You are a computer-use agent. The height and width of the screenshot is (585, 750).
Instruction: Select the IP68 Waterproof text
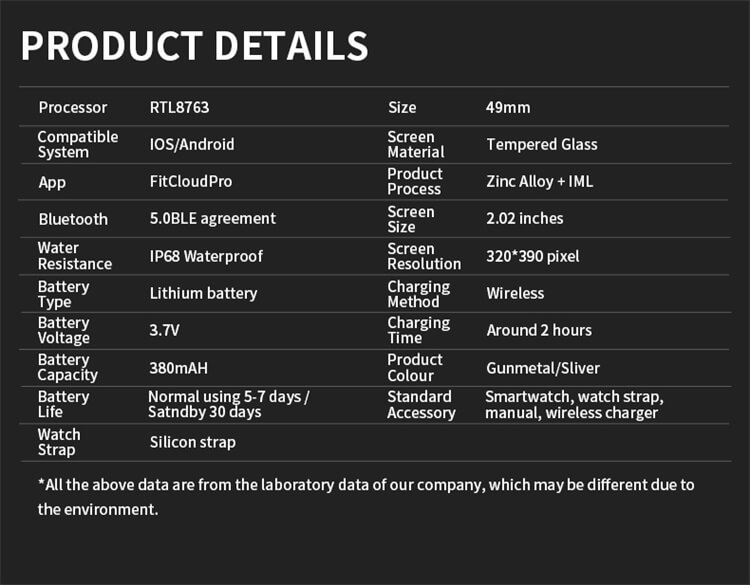206,256
